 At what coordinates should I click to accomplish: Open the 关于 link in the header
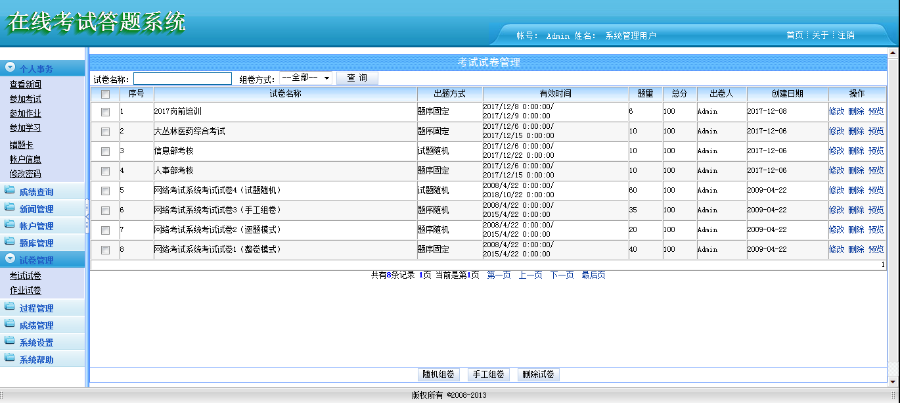pyautogui.click(x=820, y=35)
